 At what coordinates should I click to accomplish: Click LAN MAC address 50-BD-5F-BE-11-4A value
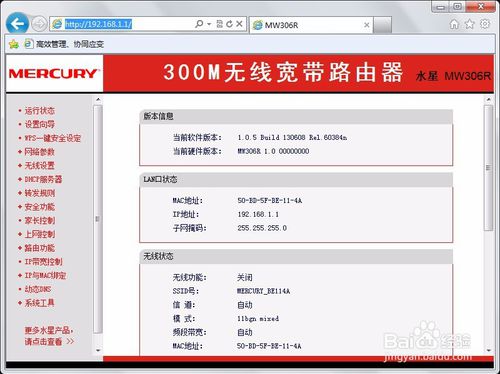(270, 201)
